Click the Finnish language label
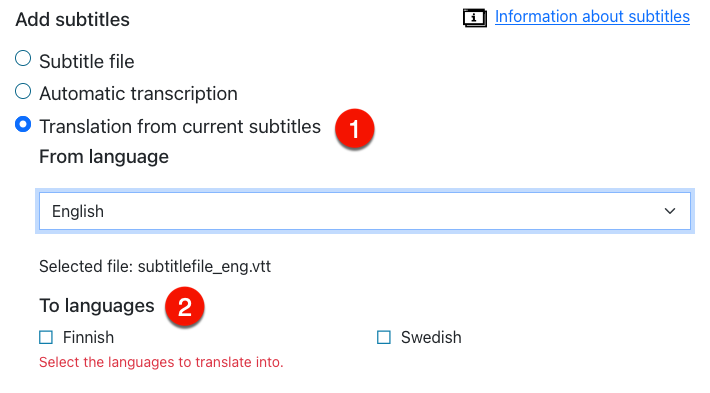The image size is (710, 393). [88, 337]
